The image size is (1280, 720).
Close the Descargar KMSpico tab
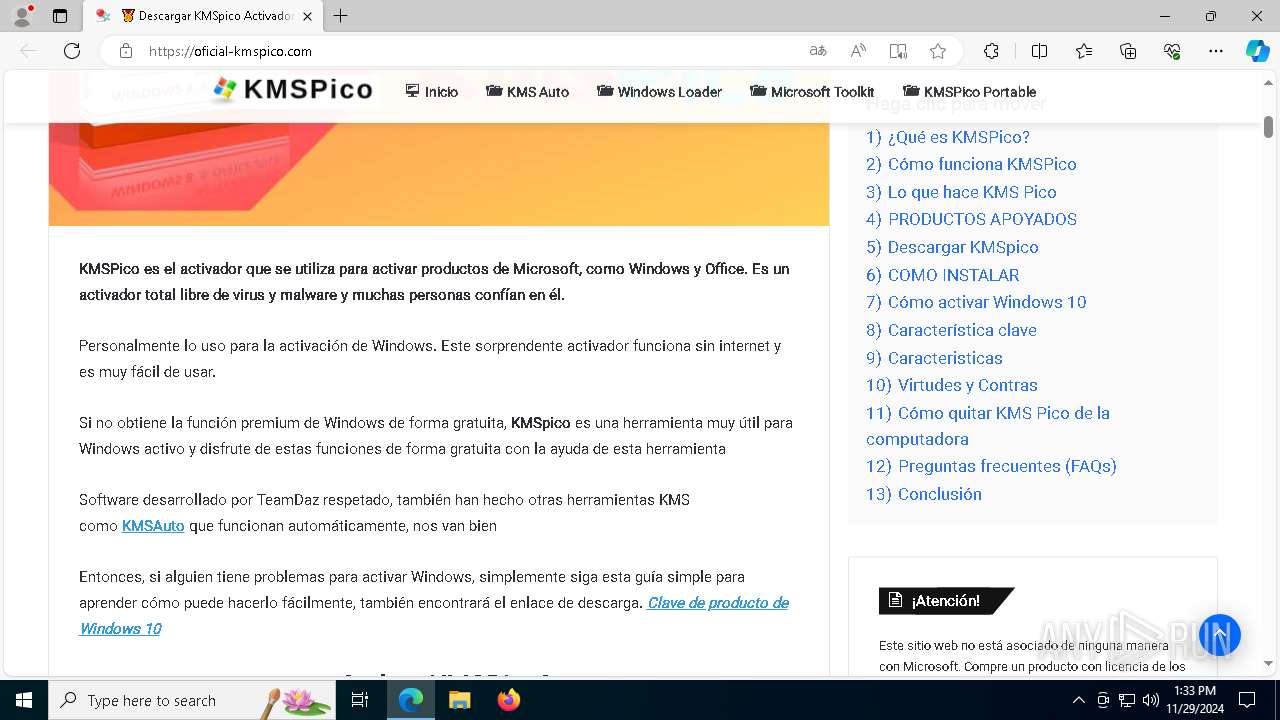(307, 16)
